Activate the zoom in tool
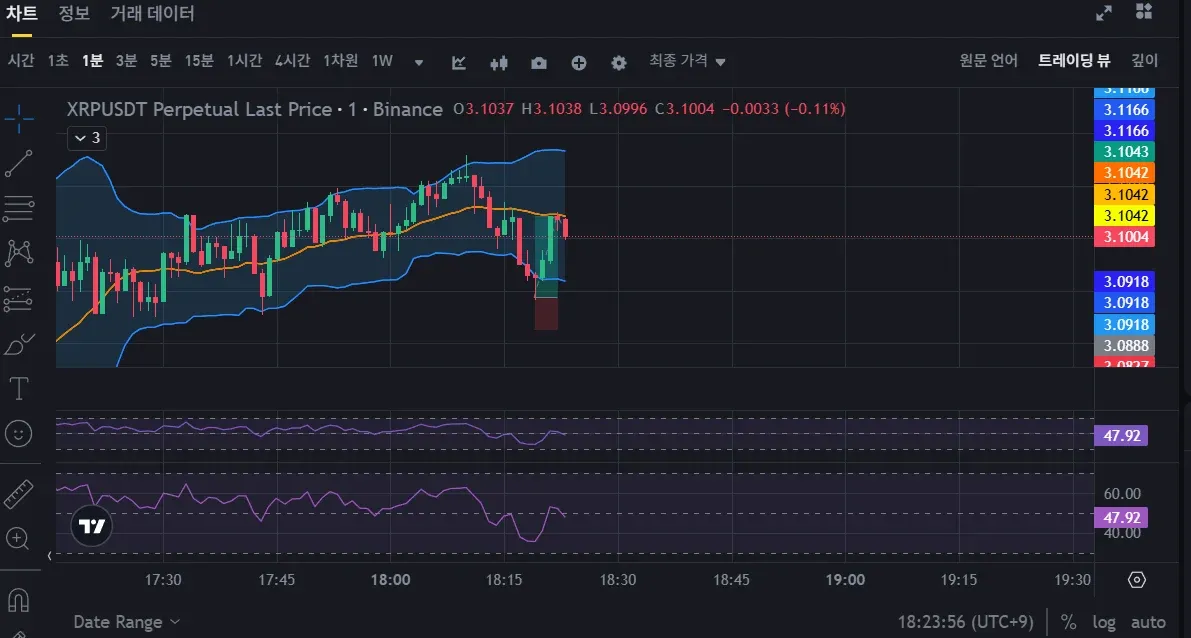This screenshot has width=1191, height=638. 17,539
